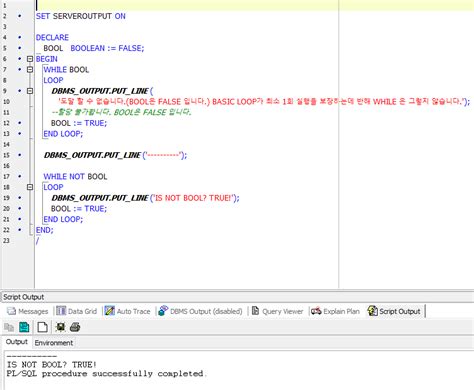The width and height of the screenshot is (474, 390).
Task: Click END; on line 22
Action: pos(45,230)
